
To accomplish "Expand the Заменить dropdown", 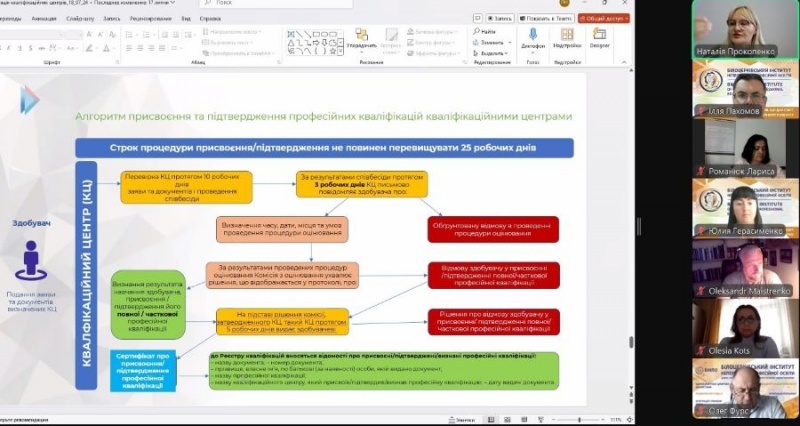I will tap(508, 42).
